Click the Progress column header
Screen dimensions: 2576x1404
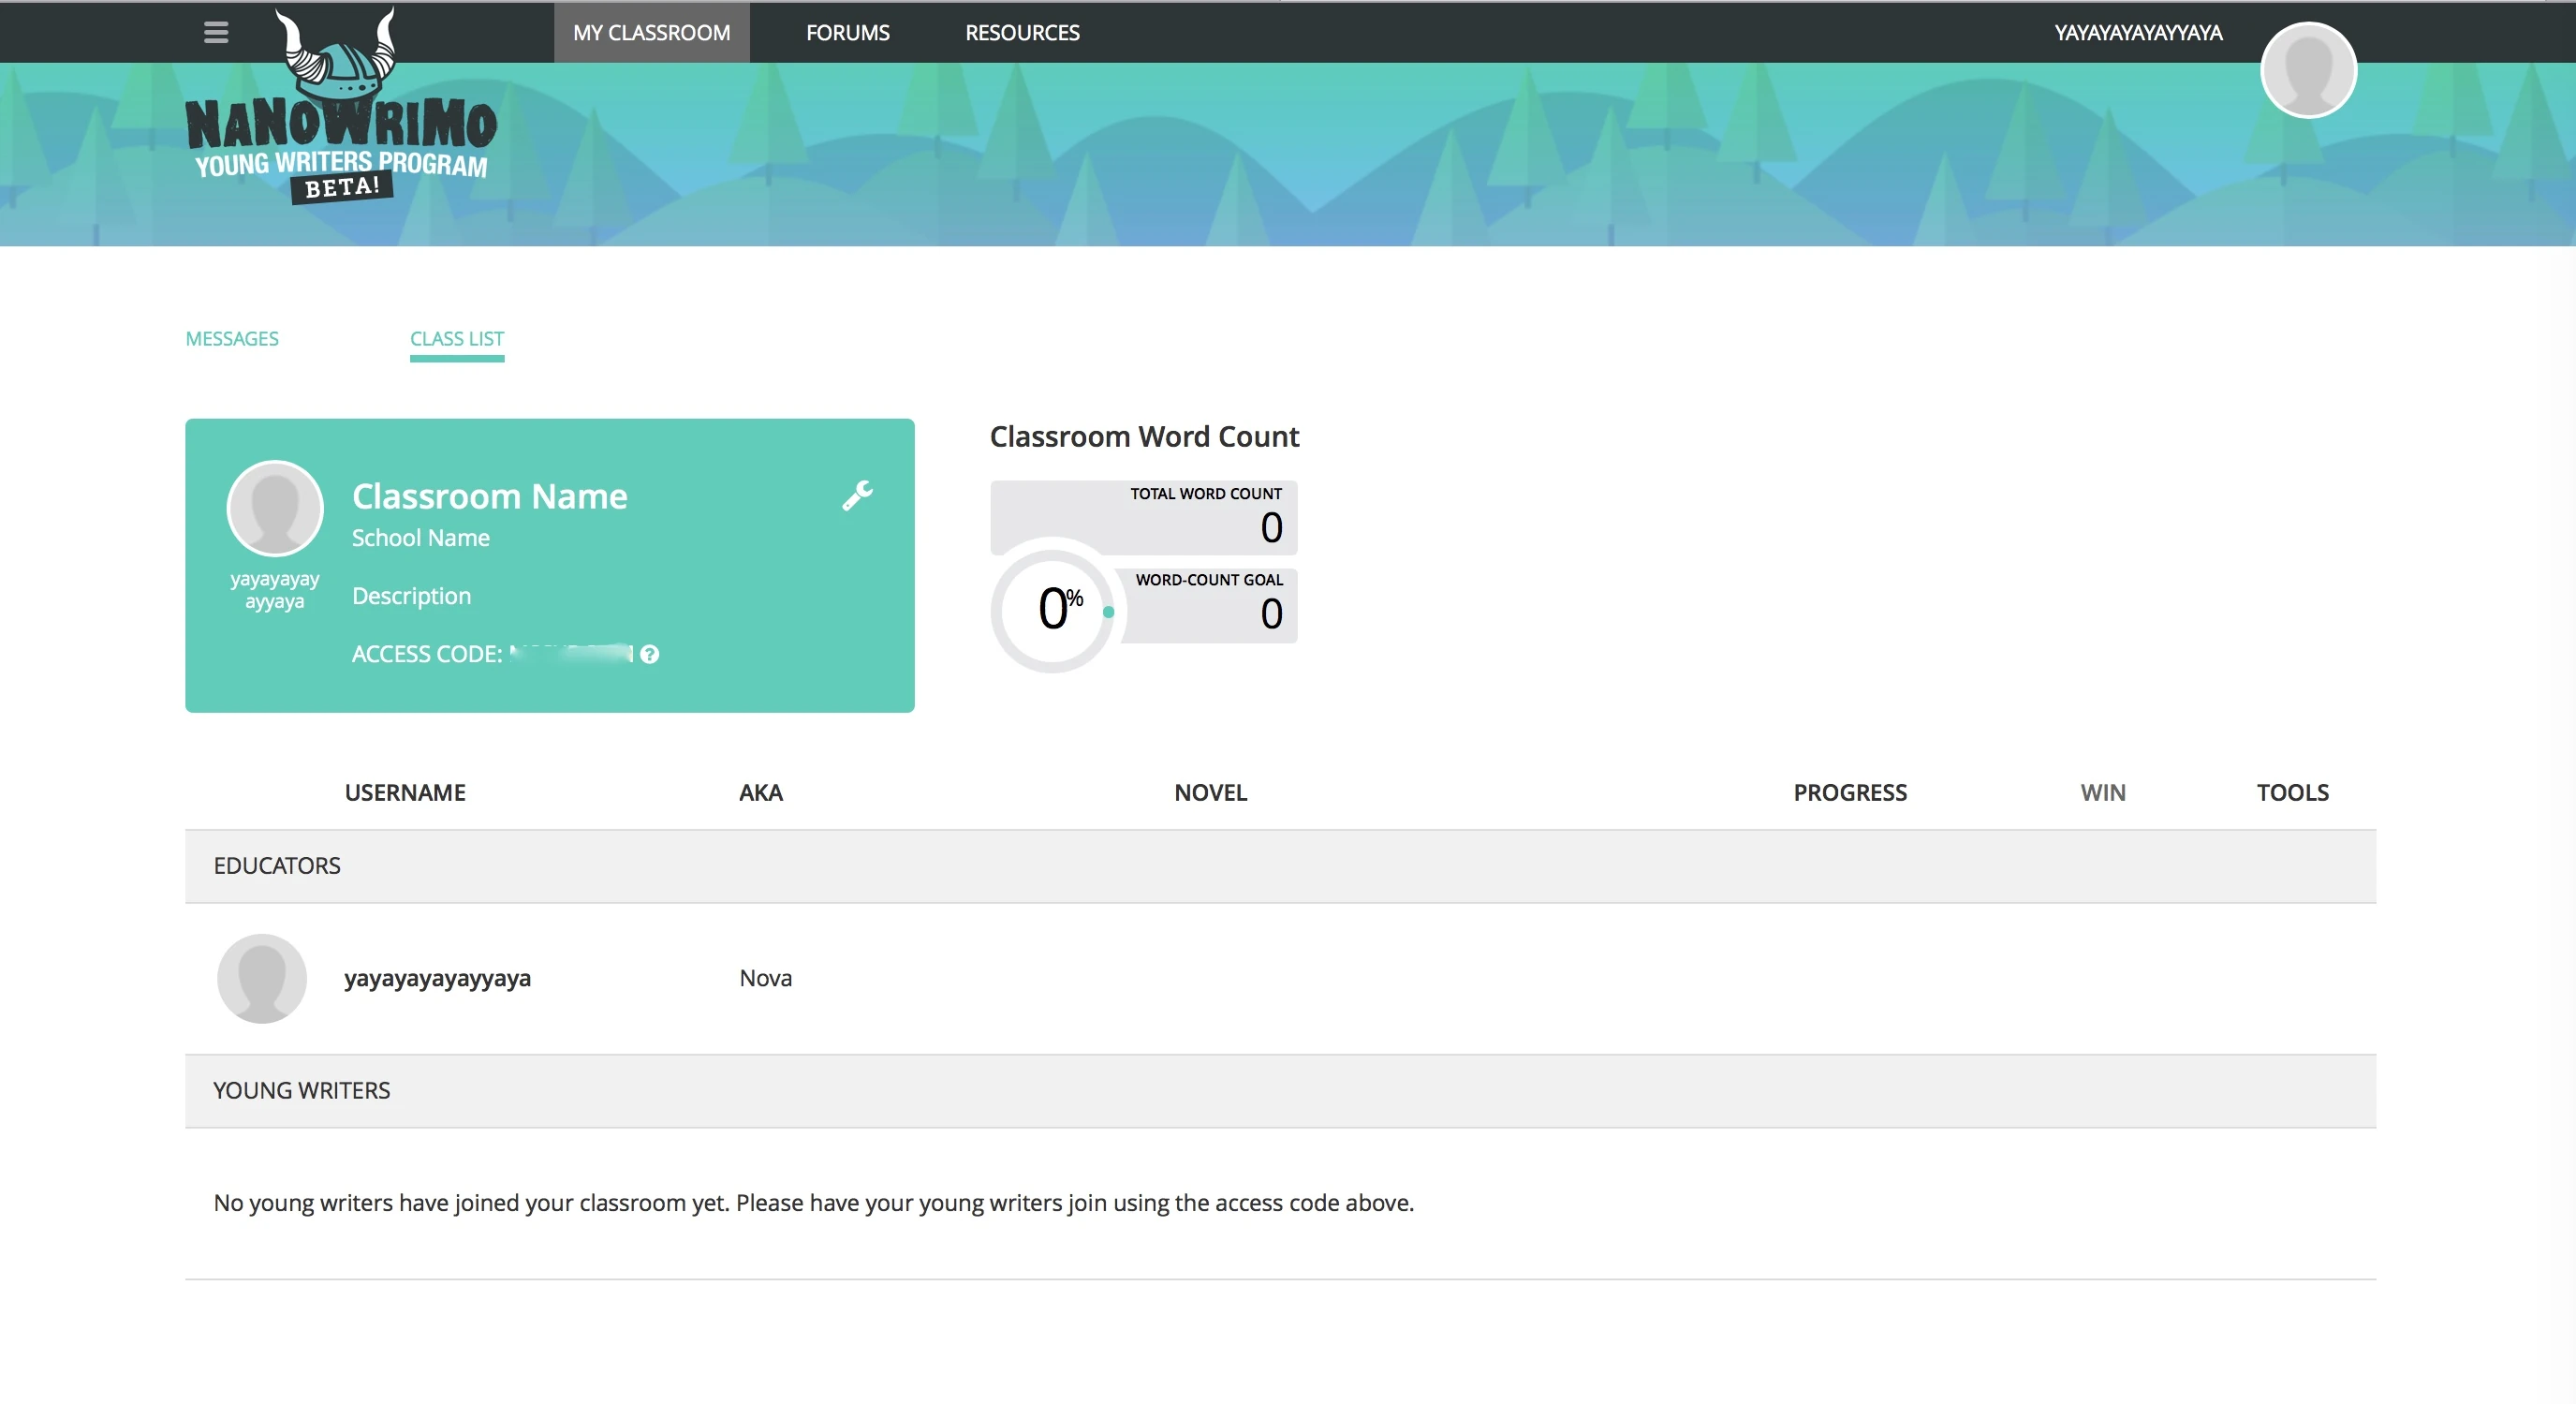1849,792
